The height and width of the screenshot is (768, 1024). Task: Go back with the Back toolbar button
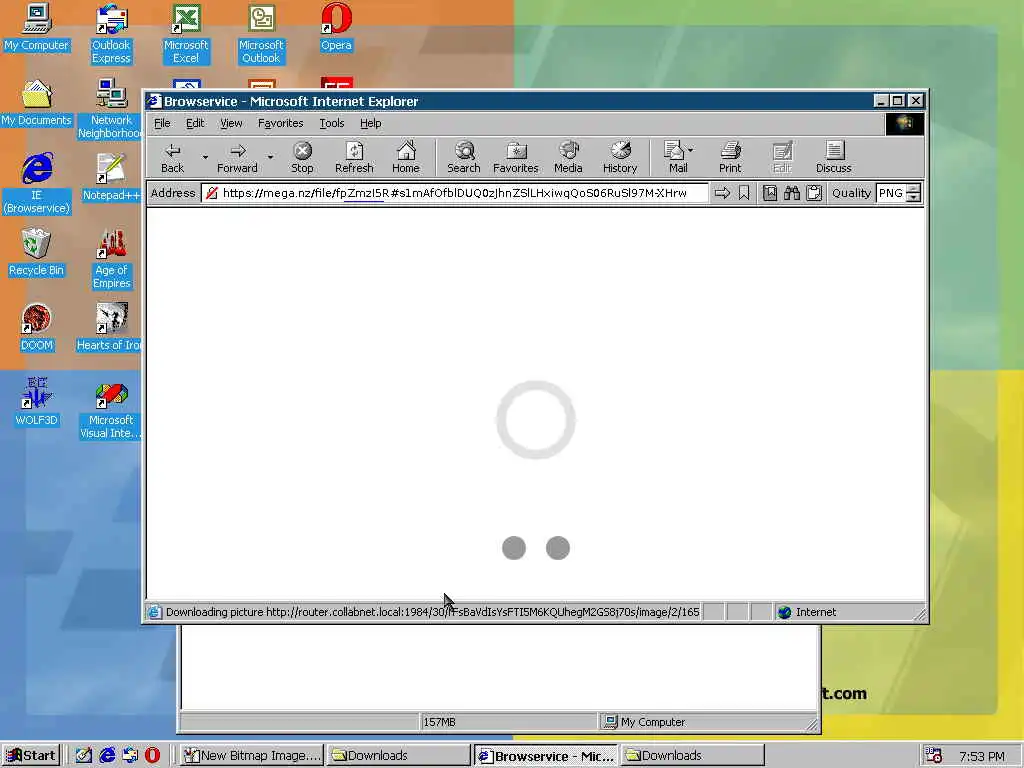pos(172,157)
